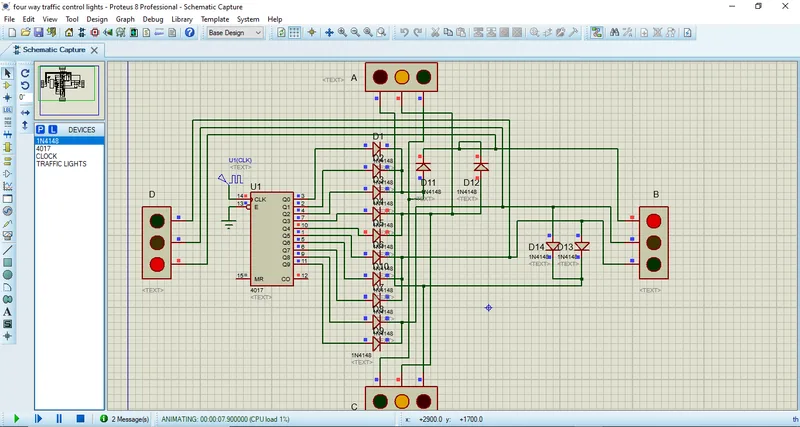Image resolution: width=800 pixels, height=427 pixels.
Task: Toggle the wire autorouter button
Action: tap(596, 33)
